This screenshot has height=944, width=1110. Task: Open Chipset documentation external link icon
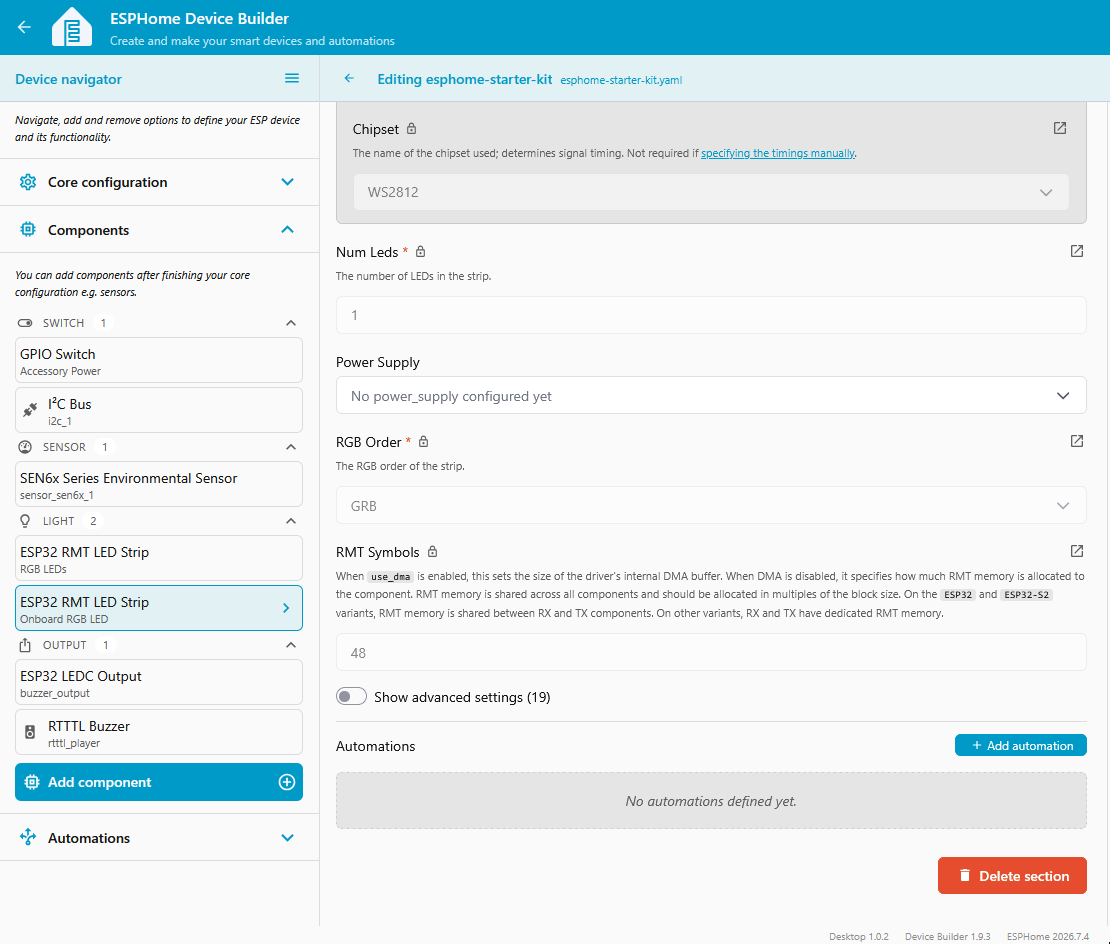1060,128
